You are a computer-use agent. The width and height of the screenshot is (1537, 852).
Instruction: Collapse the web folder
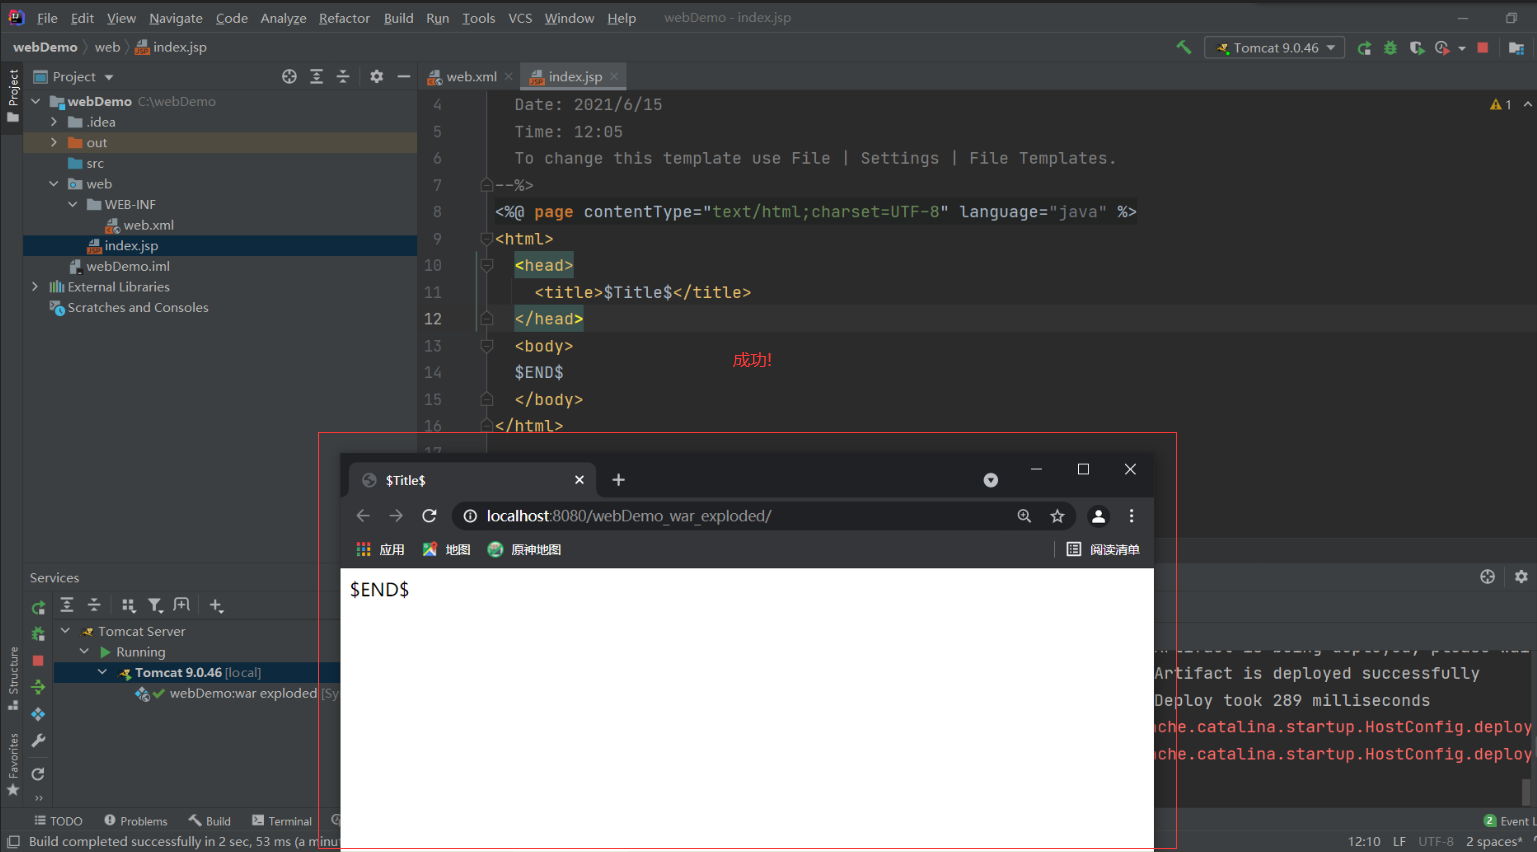click(54, 184)
